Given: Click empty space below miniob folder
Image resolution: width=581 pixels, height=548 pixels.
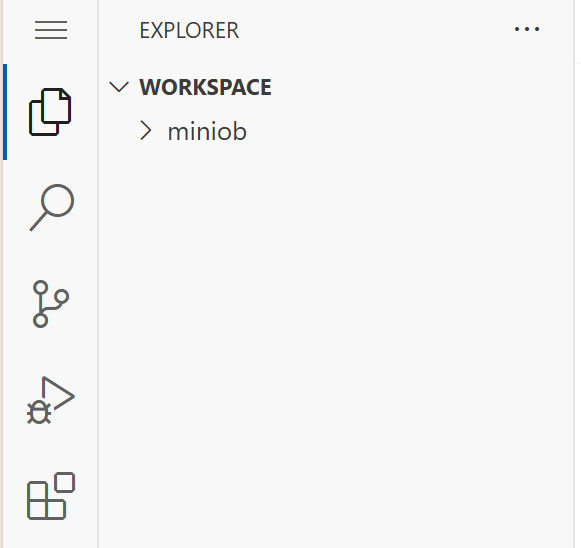Looking at the screenshot, I should (x=336, y=333).
